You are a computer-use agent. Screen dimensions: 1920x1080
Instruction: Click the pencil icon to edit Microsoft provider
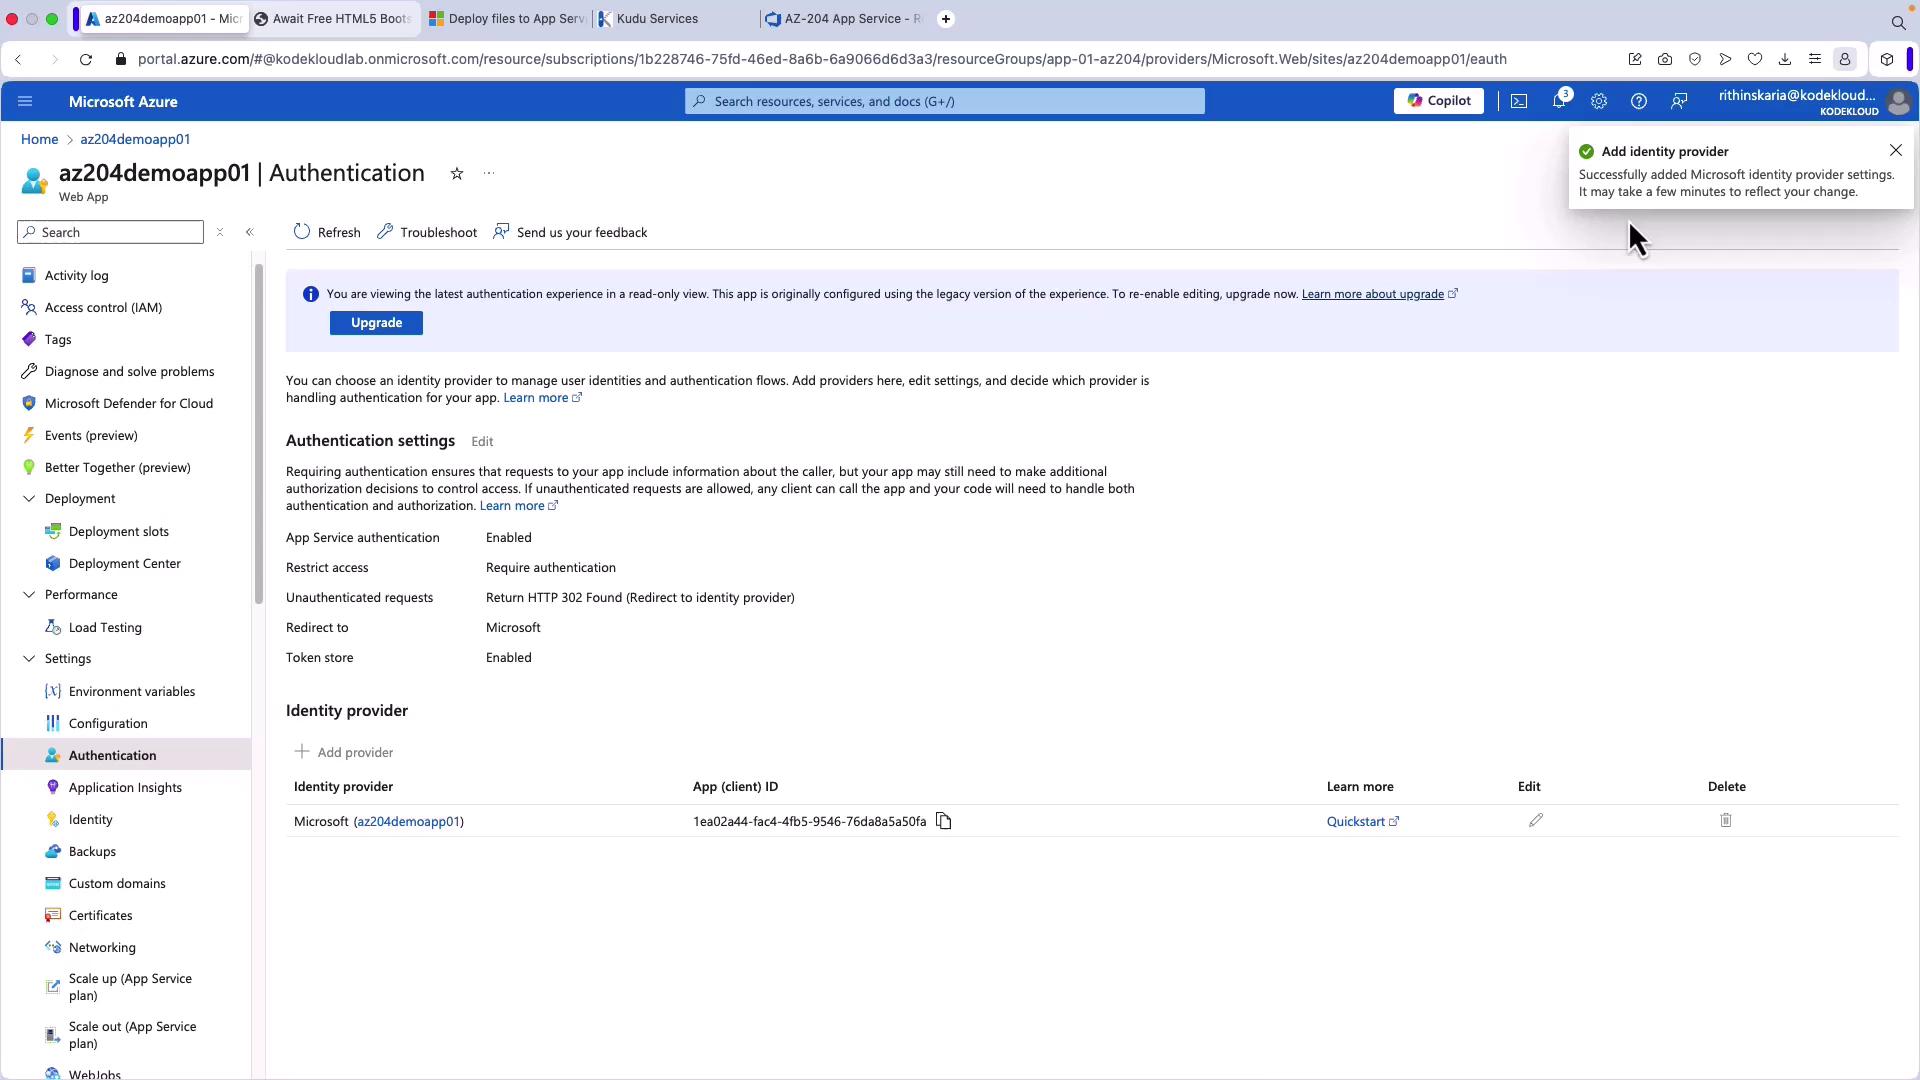coord(1536,821)
